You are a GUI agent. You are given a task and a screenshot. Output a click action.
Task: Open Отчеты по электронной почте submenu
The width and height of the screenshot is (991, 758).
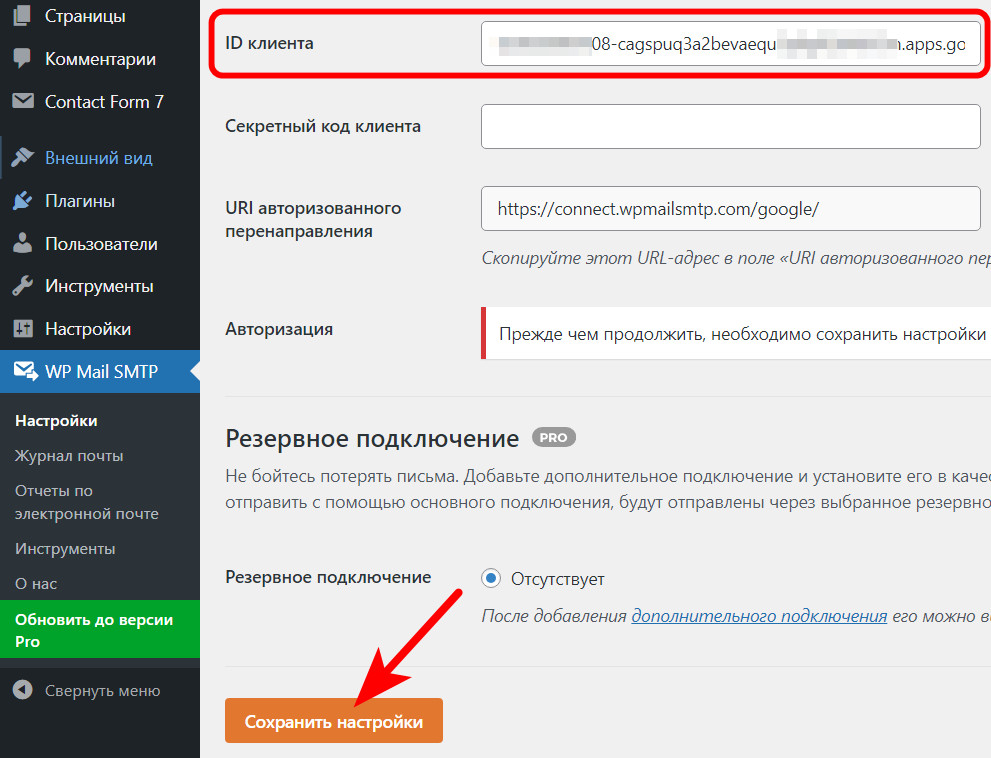(x=87, y=502)
